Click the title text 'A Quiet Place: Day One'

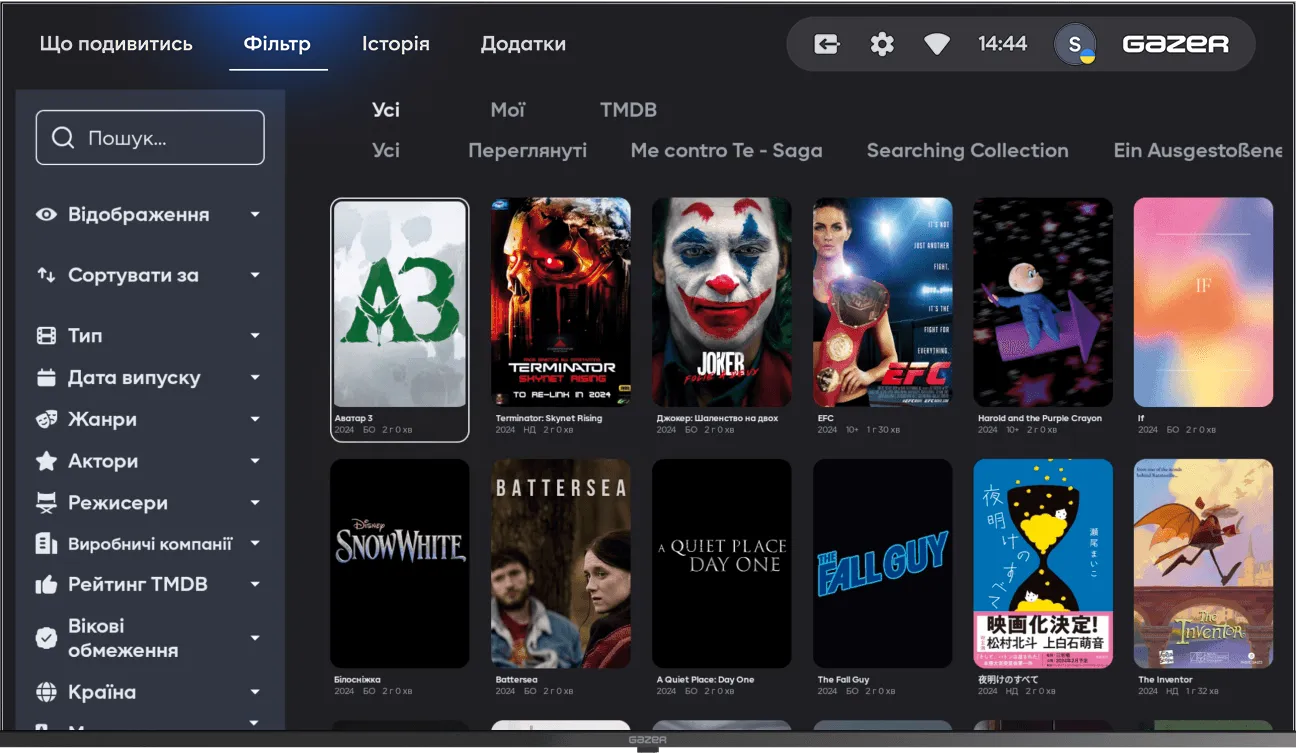click(x=705, y=680)
